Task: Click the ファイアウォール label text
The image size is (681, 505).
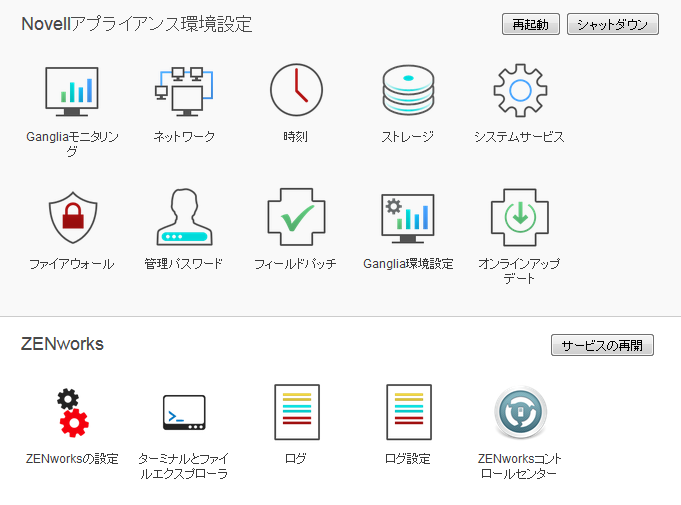Action: click(x=72, y=264)
